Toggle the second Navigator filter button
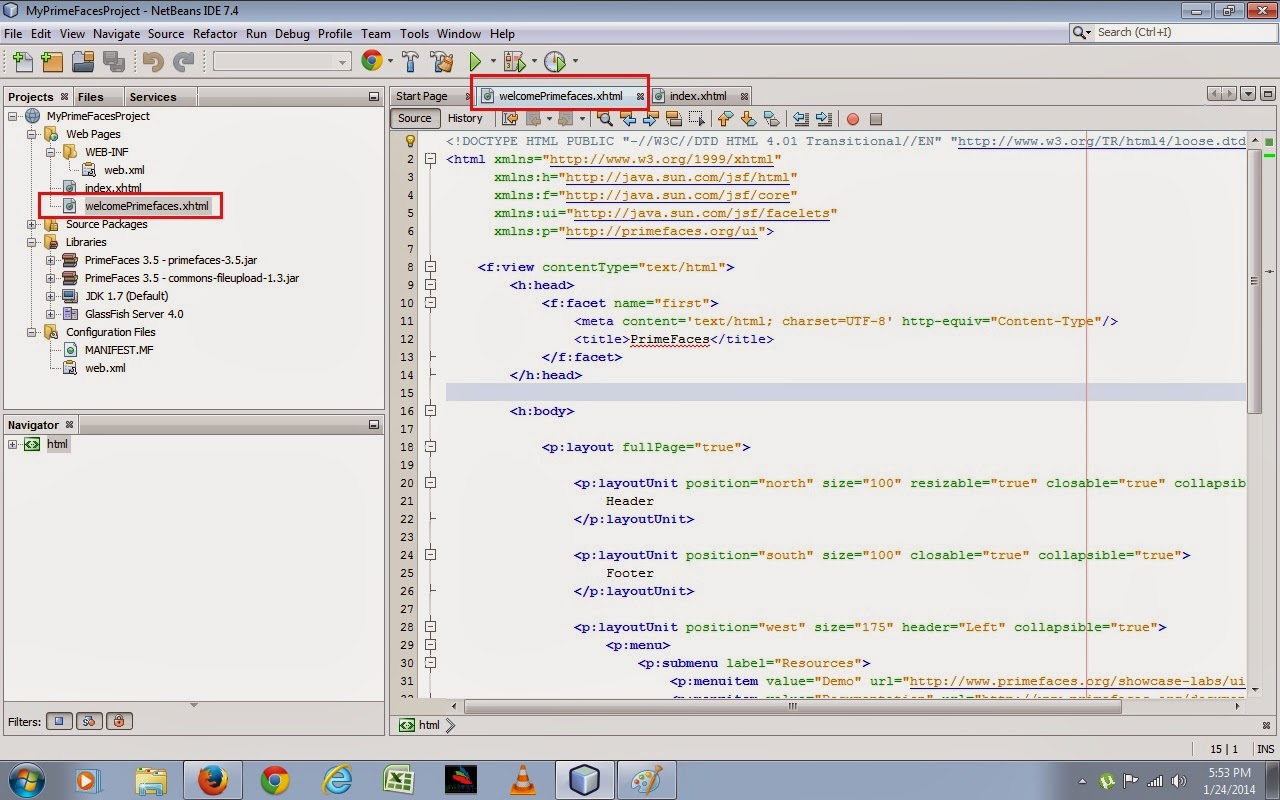 tap(89, 721)
